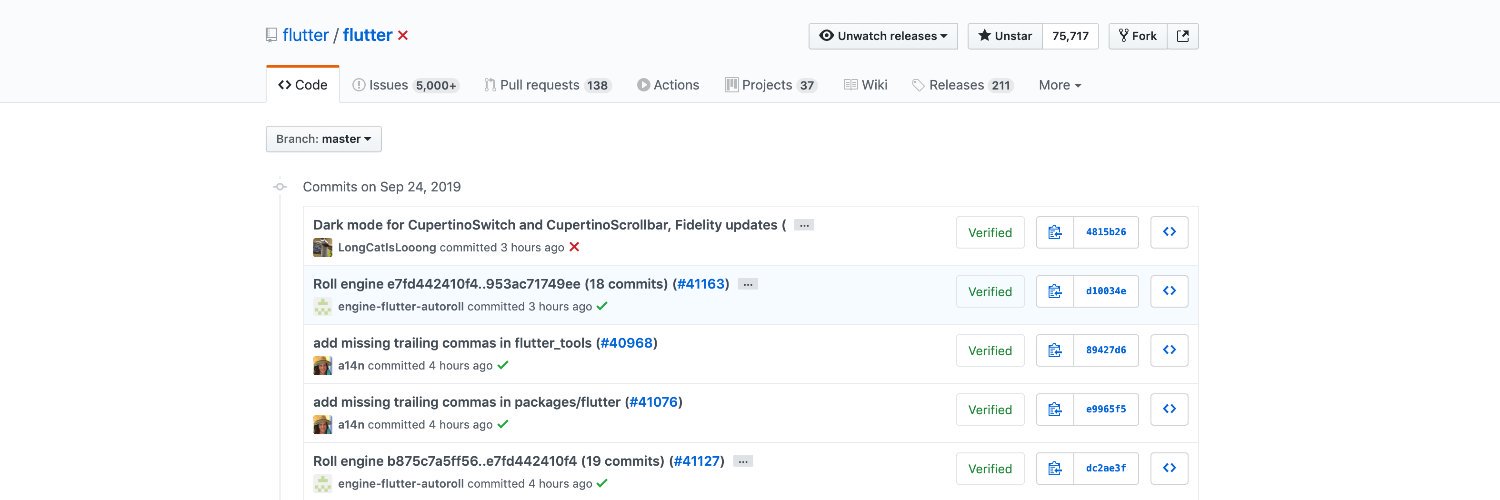Click failed build X on LongCatIsLooong commit

(x=574, y=247)
